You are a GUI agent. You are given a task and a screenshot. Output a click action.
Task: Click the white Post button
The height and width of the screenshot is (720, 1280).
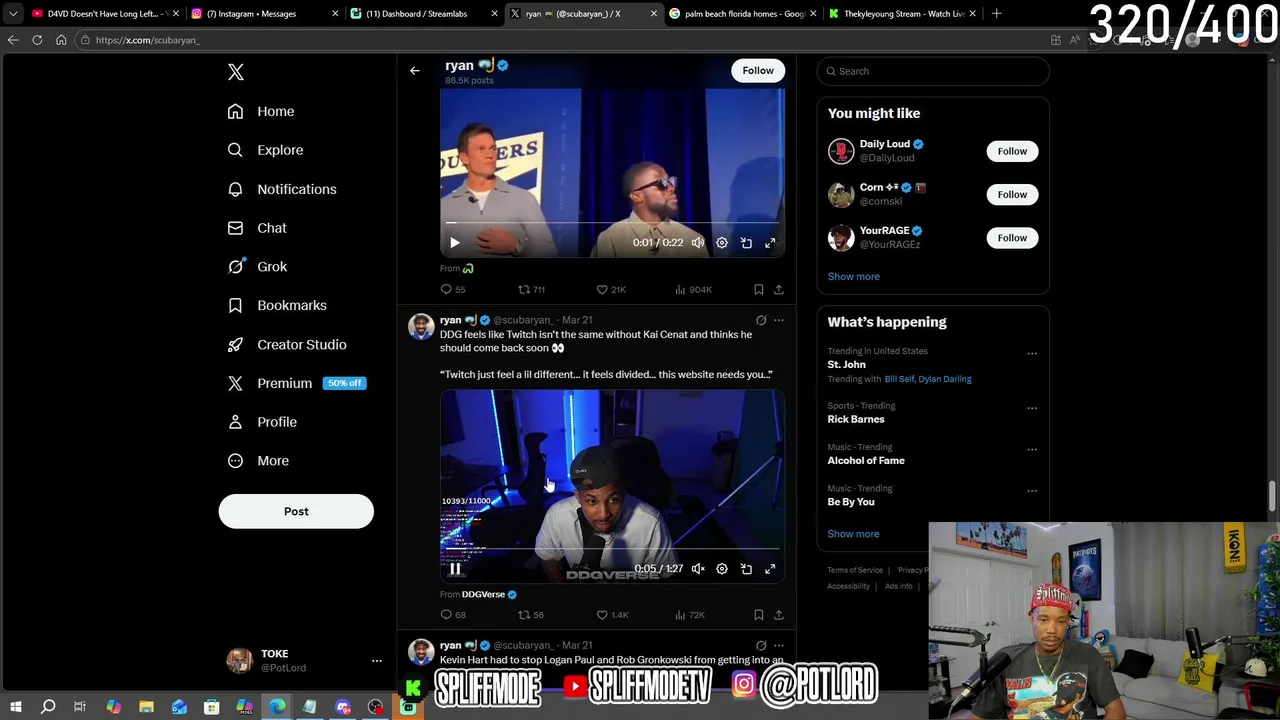click(296, 511)
